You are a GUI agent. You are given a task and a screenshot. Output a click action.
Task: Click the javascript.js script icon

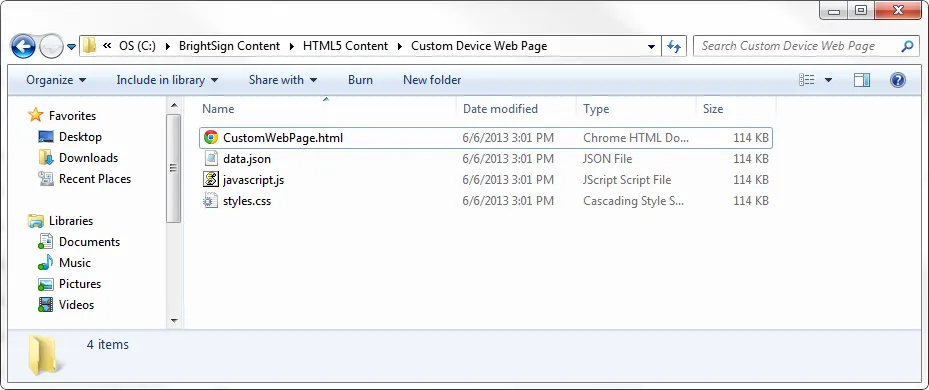click(210, 180)
